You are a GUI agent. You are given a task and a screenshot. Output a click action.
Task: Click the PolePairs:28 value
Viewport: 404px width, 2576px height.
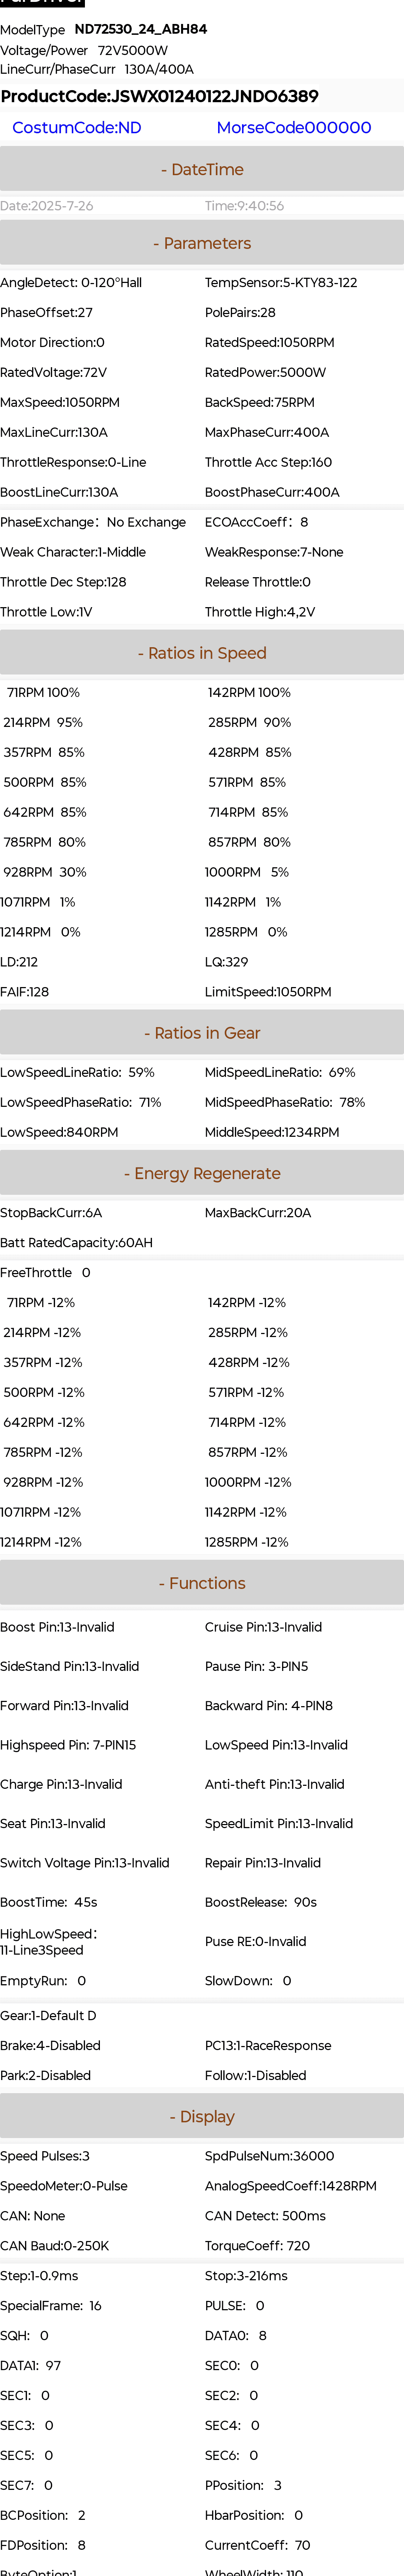[x=240, y=312]
